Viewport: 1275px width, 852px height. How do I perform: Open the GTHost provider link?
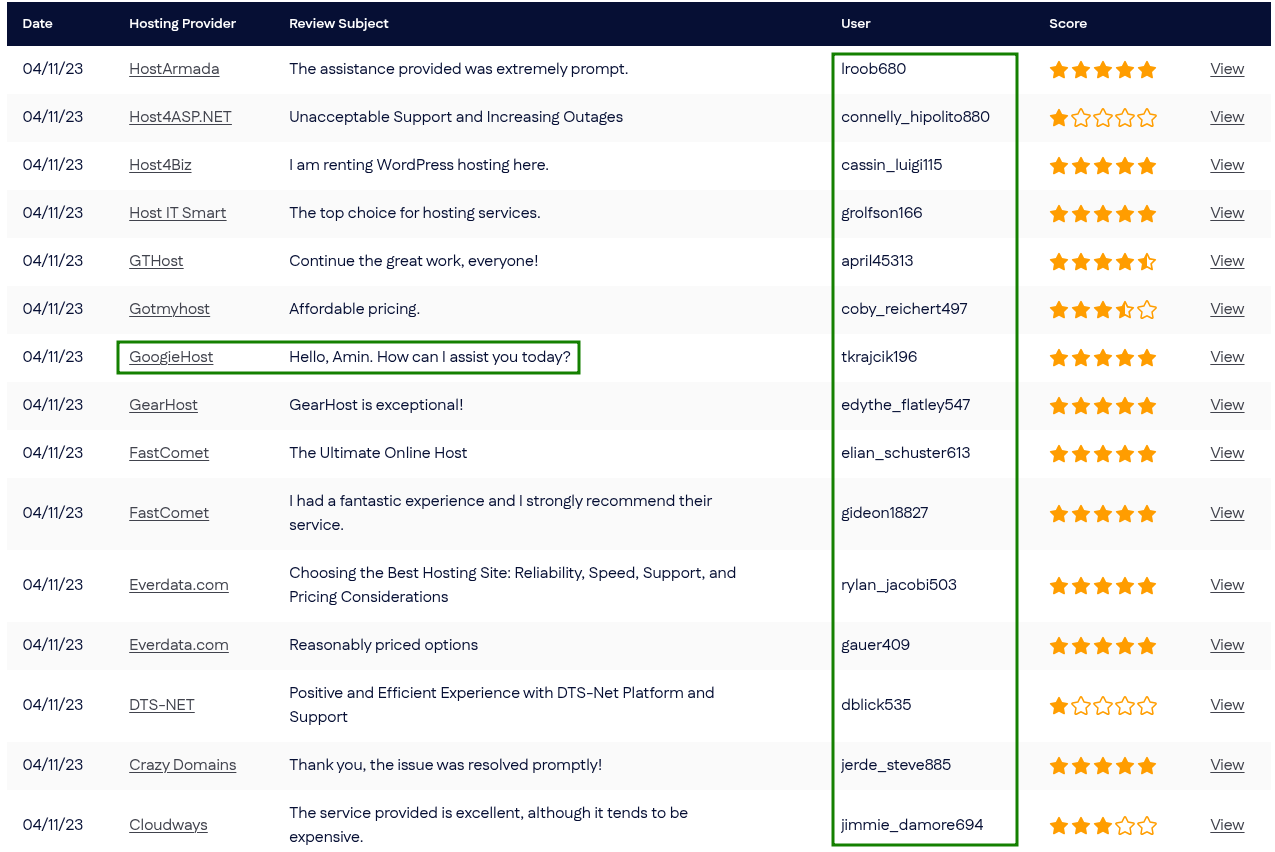tap(156, 261)
